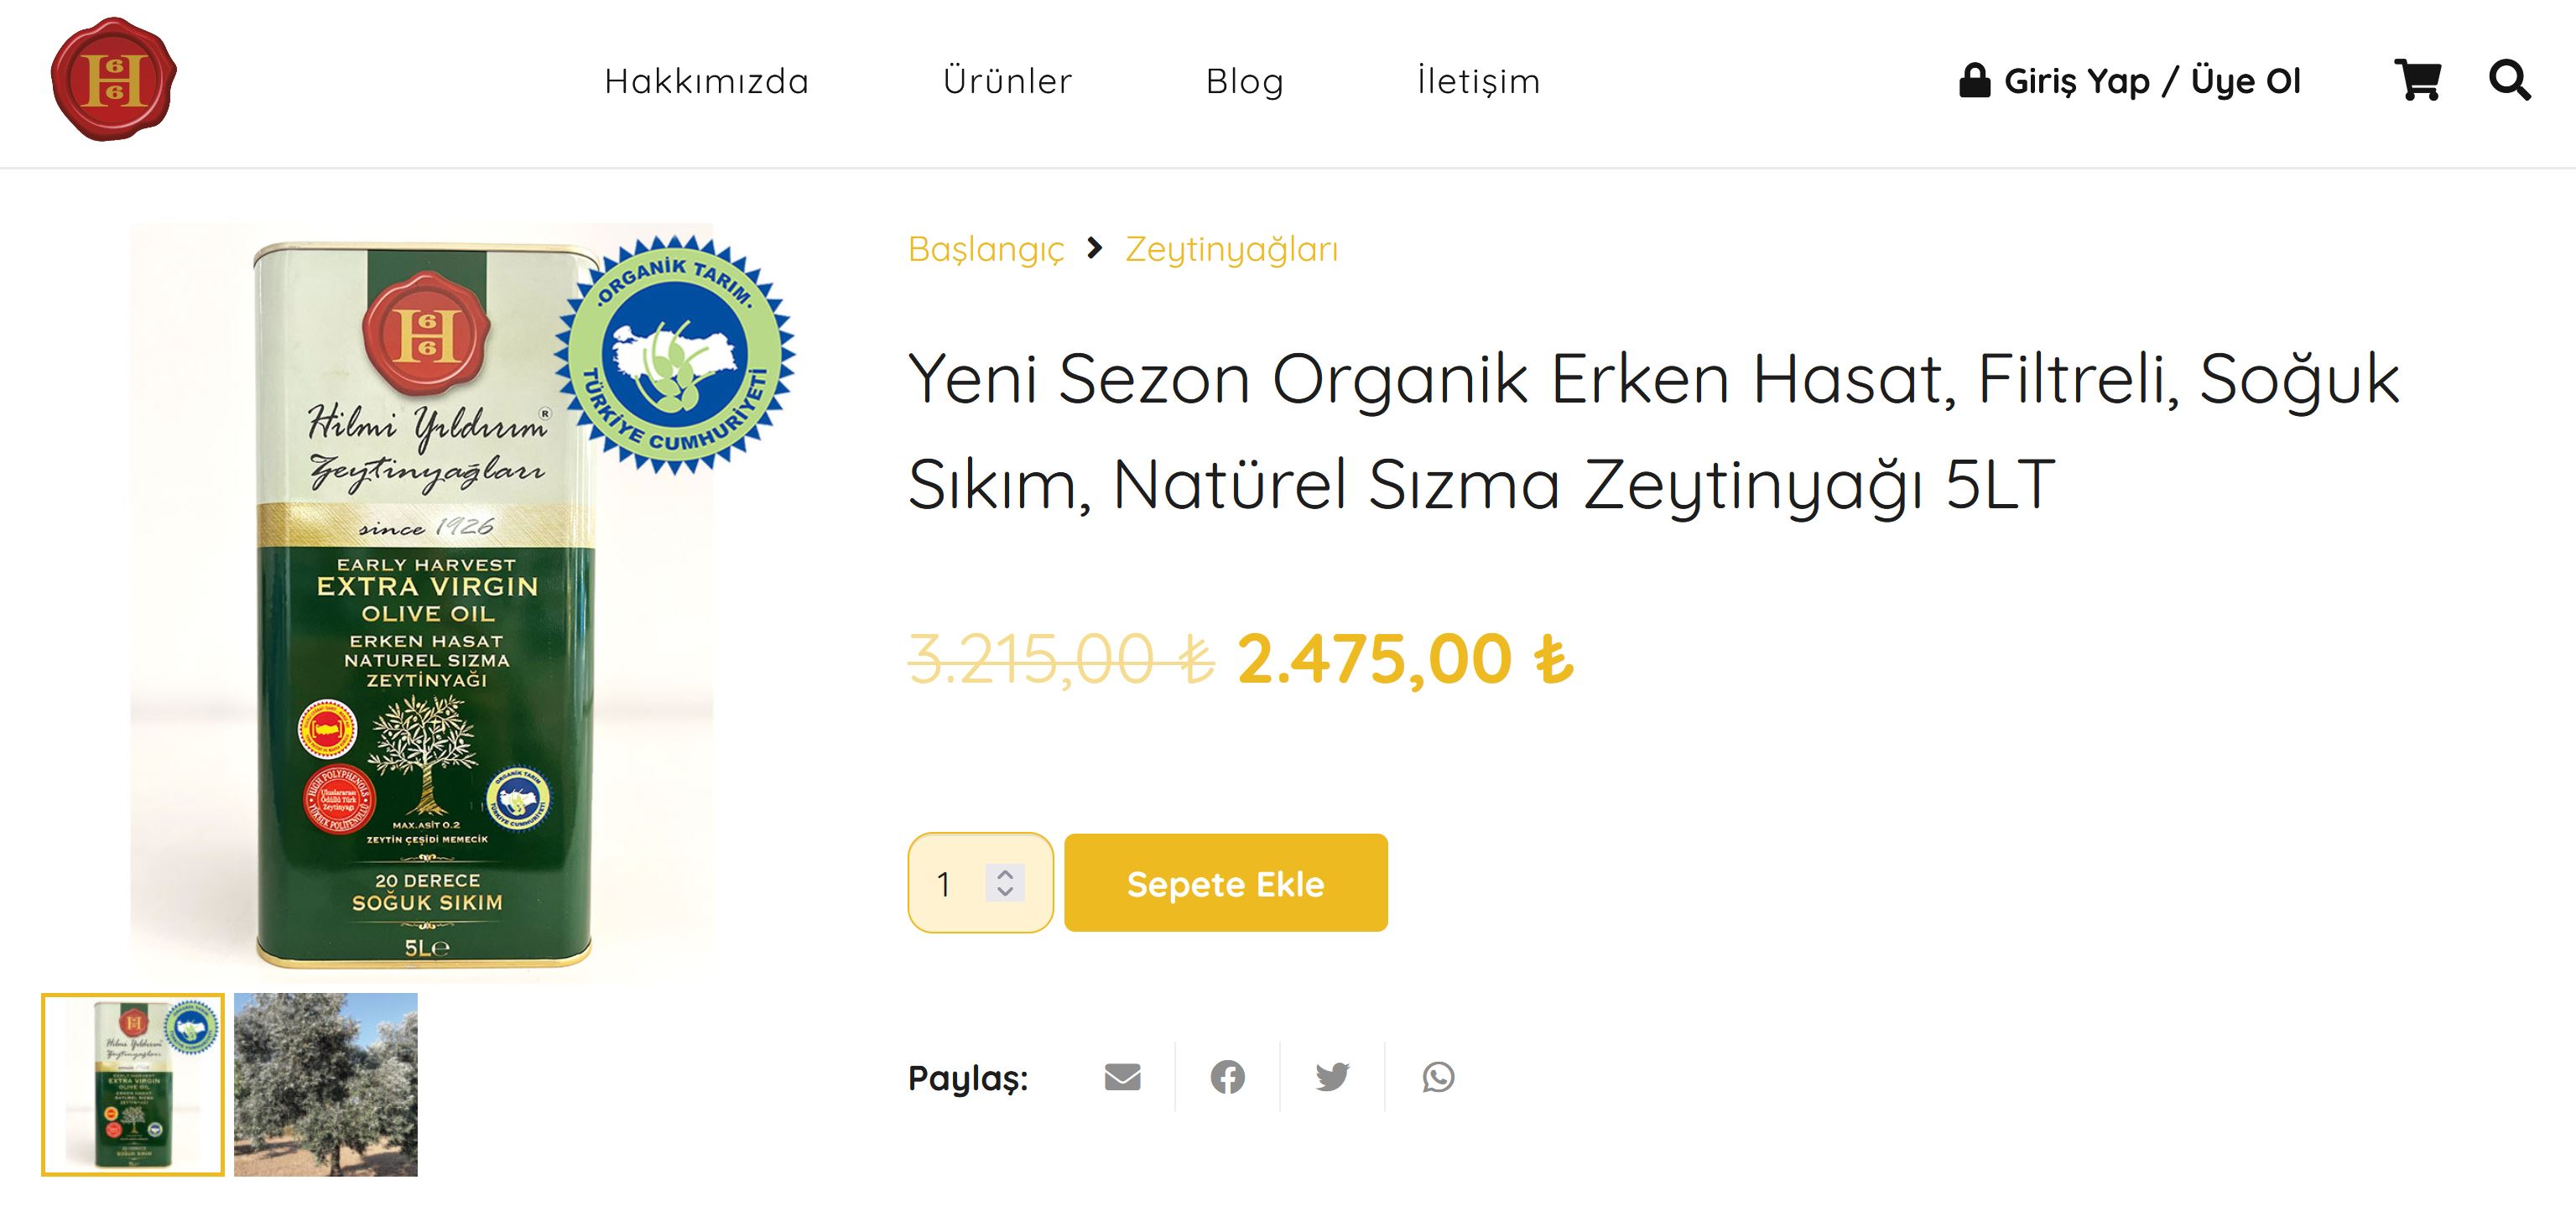Go to the Blog page

coord(1245,81)
